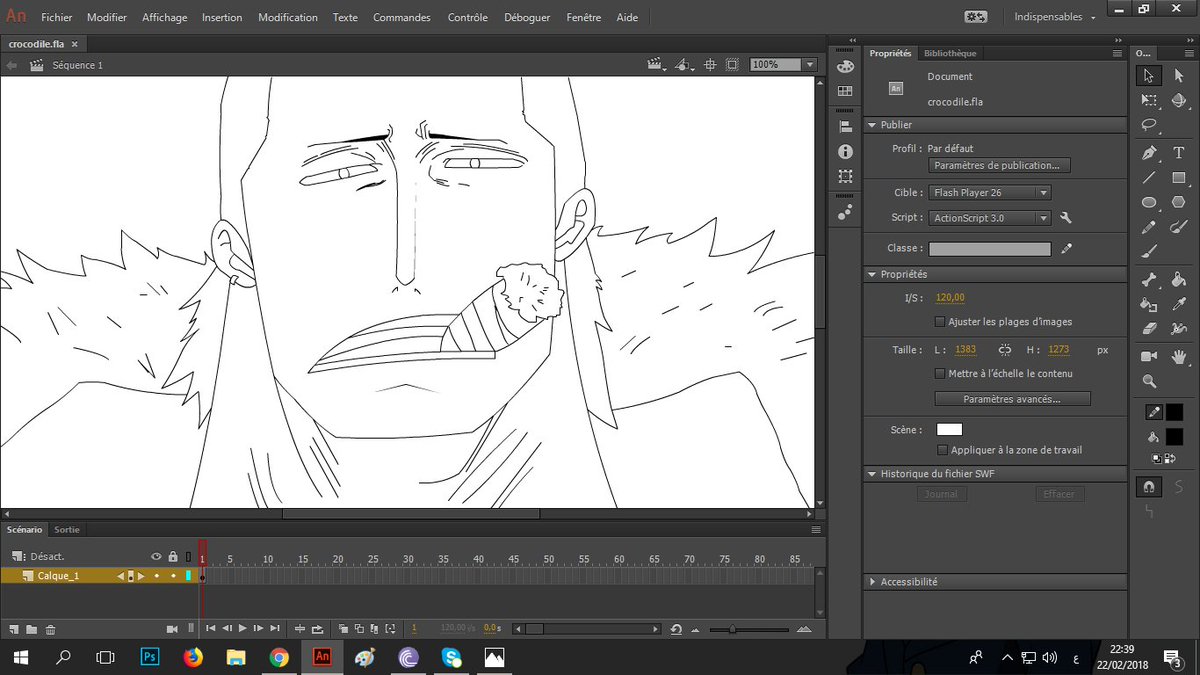
Task: Click the Center Stage crosshair icon
Action: point(710,64)
